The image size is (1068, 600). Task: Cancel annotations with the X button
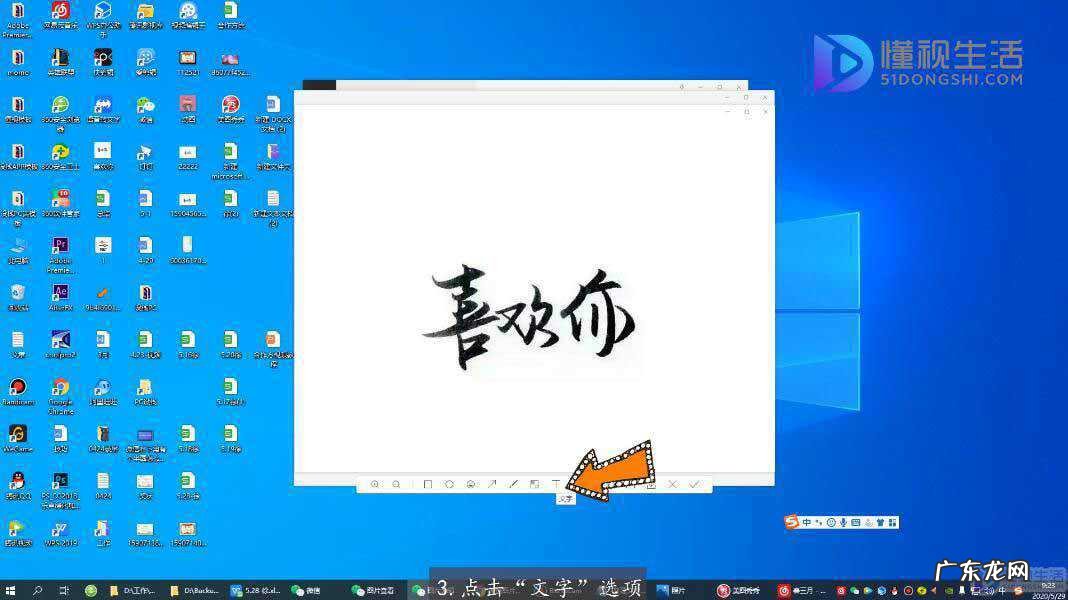point(672,484)
